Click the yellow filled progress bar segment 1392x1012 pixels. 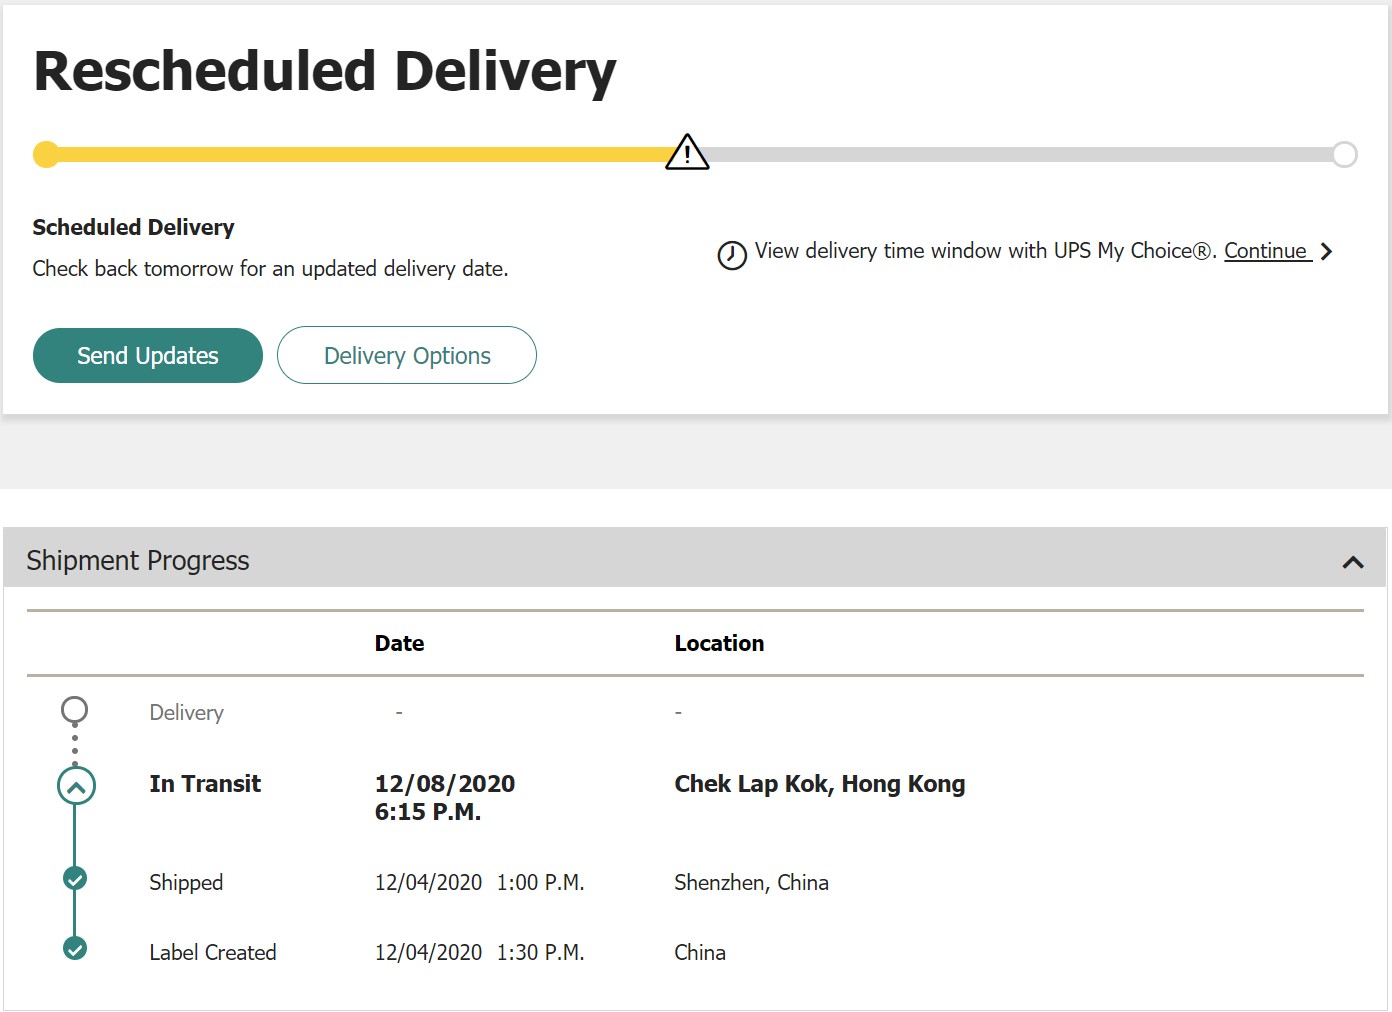[x=360, y=154]
